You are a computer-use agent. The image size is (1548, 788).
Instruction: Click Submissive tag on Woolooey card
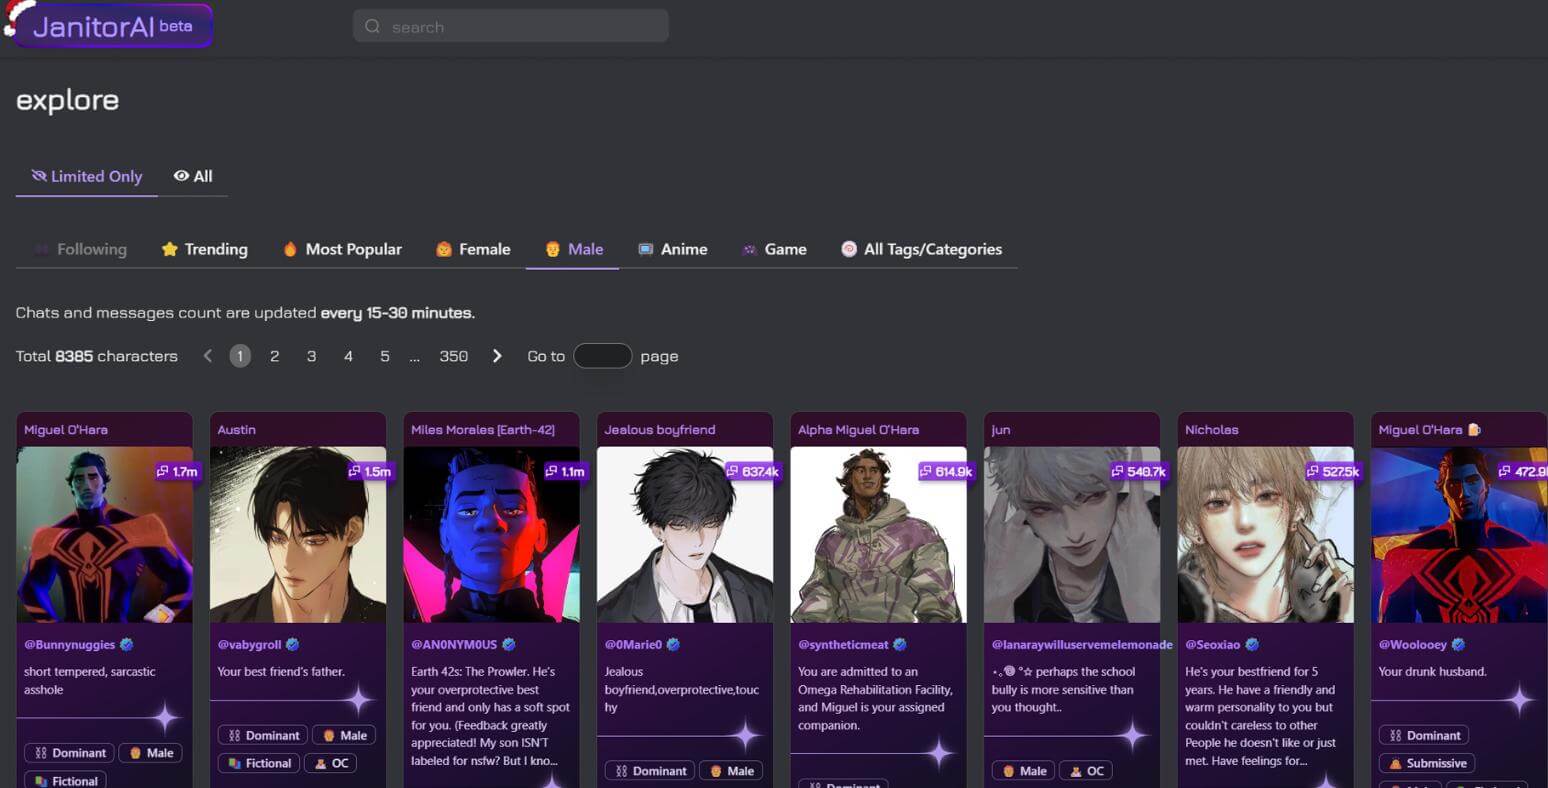(1427, 763)
